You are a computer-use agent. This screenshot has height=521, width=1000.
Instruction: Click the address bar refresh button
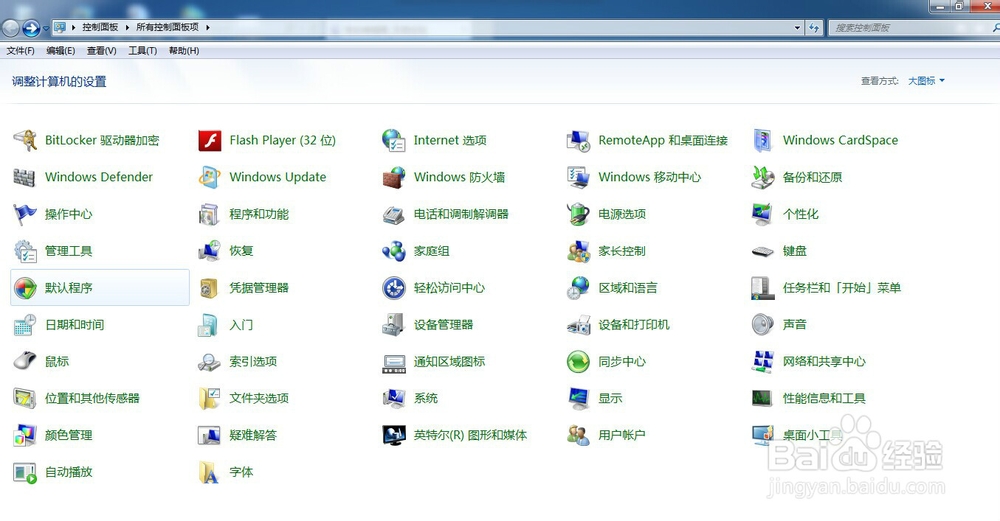pyautogui.click(x=814, y=27)
